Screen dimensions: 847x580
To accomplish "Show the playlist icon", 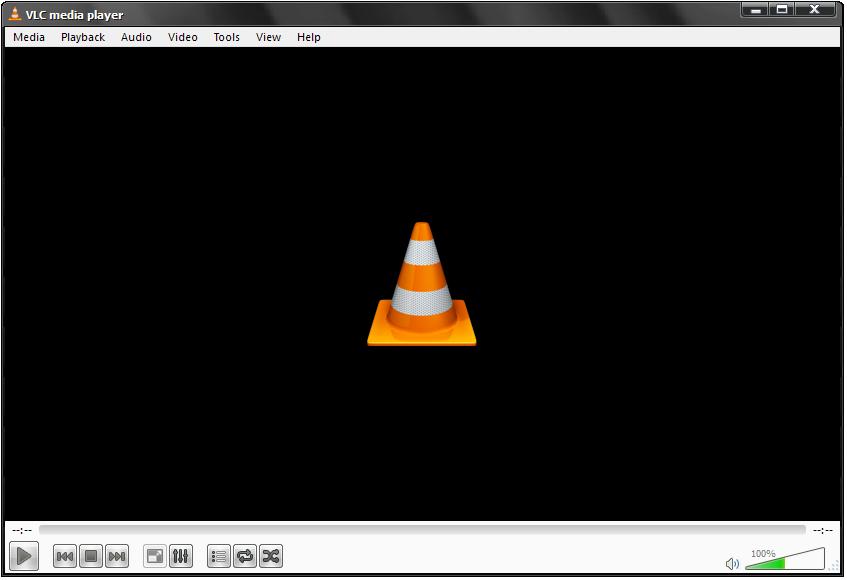I will click(219, 556).
